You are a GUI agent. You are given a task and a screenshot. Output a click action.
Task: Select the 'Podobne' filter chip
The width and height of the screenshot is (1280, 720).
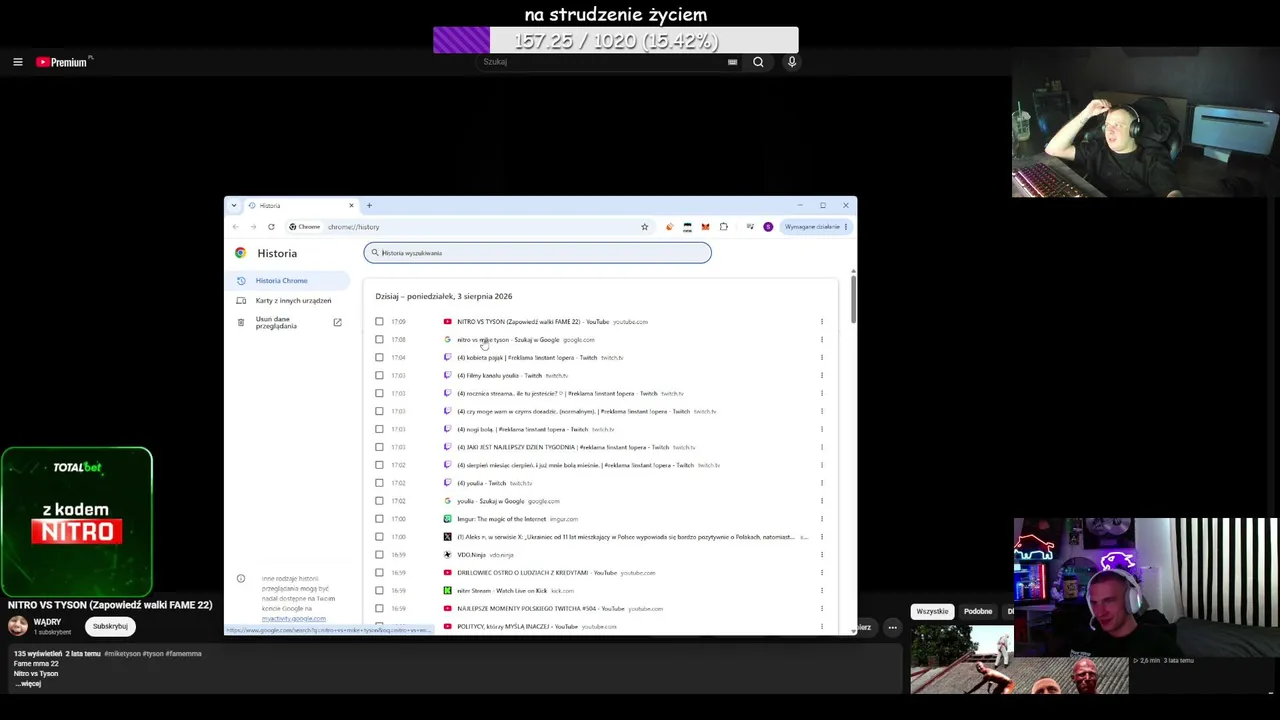click(978, 612)
